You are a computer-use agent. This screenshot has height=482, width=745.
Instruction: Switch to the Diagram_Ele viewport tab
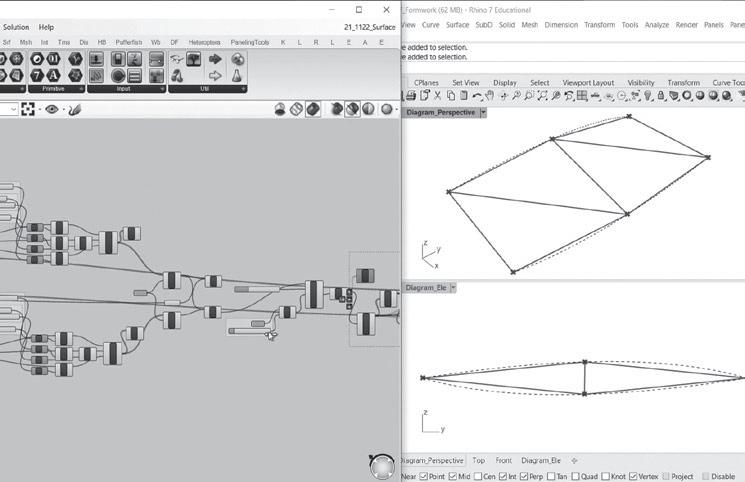(541, 461)
